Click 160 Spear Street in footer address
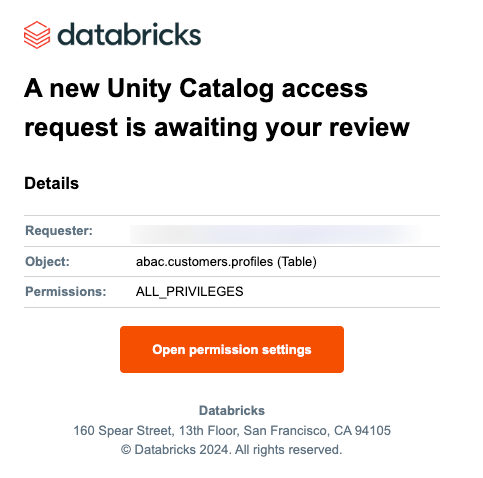 click(123, 431)
